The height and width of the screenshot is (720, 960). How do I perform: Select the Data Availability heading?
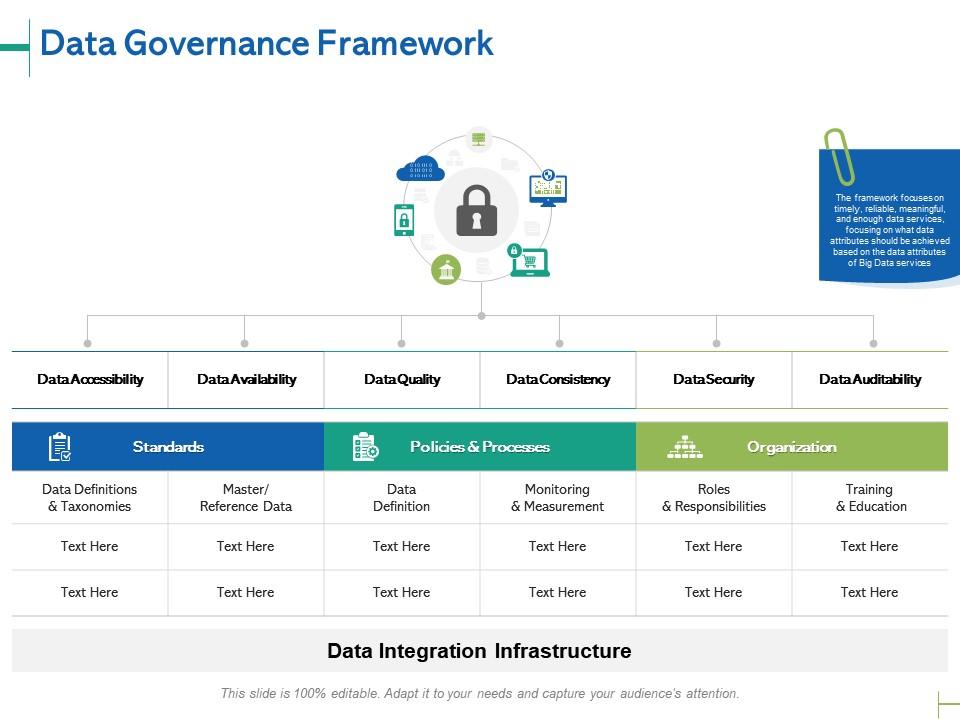pos(246,380)
